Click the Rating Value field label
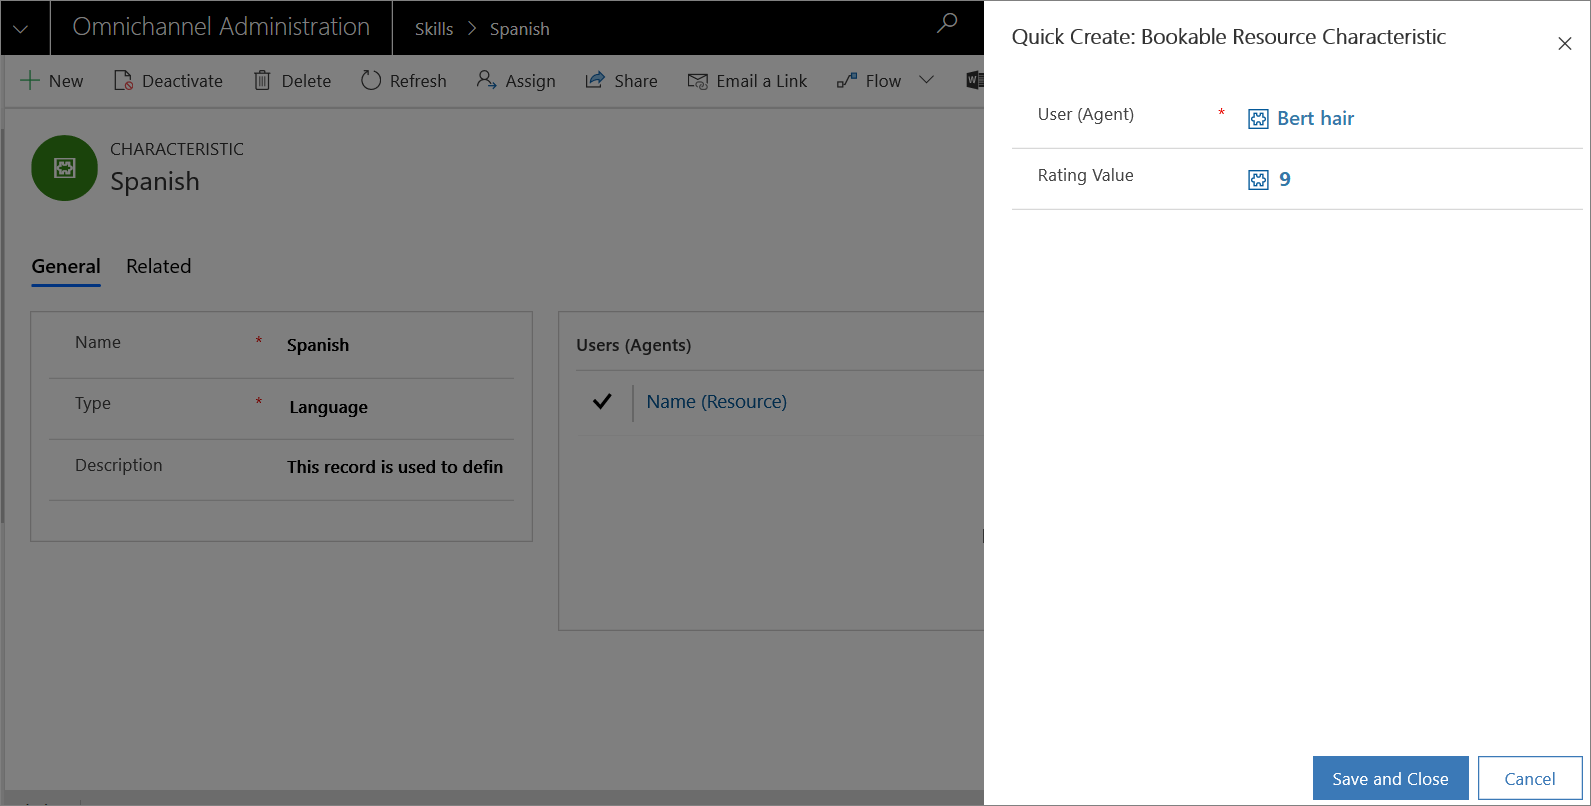 1085,175
